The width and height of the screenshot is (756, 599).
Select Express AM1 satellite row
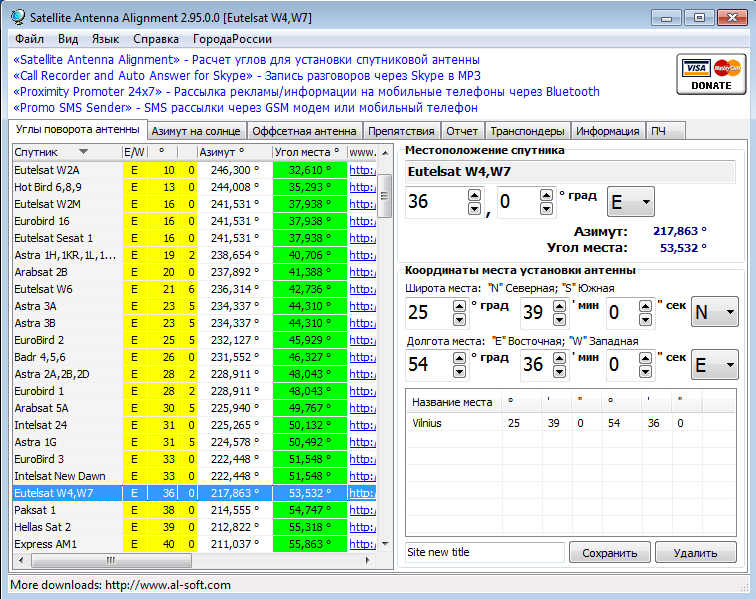(195, 544)
